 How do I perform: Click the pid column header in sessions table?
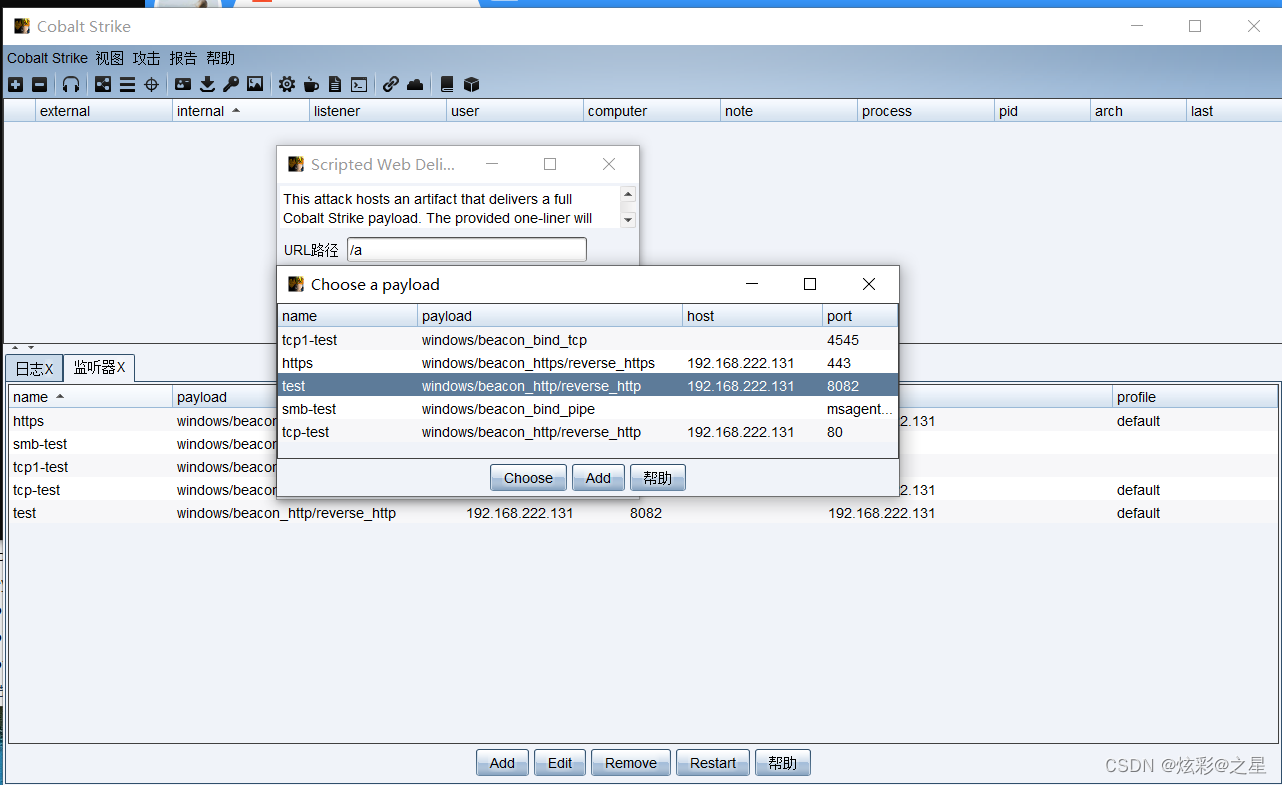point(1043,111)
